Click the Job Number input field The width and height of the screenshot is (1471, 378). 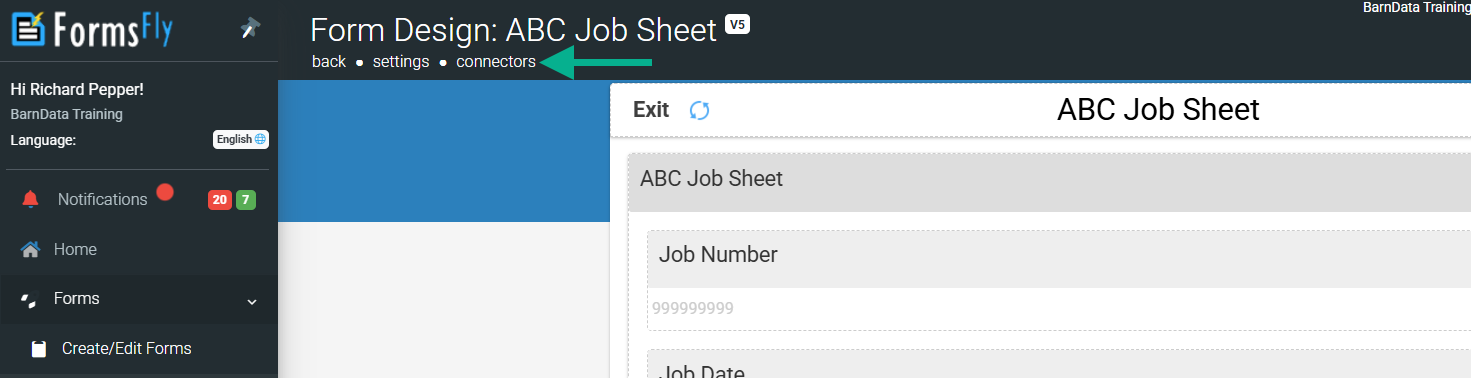[x=1058, y=308]
